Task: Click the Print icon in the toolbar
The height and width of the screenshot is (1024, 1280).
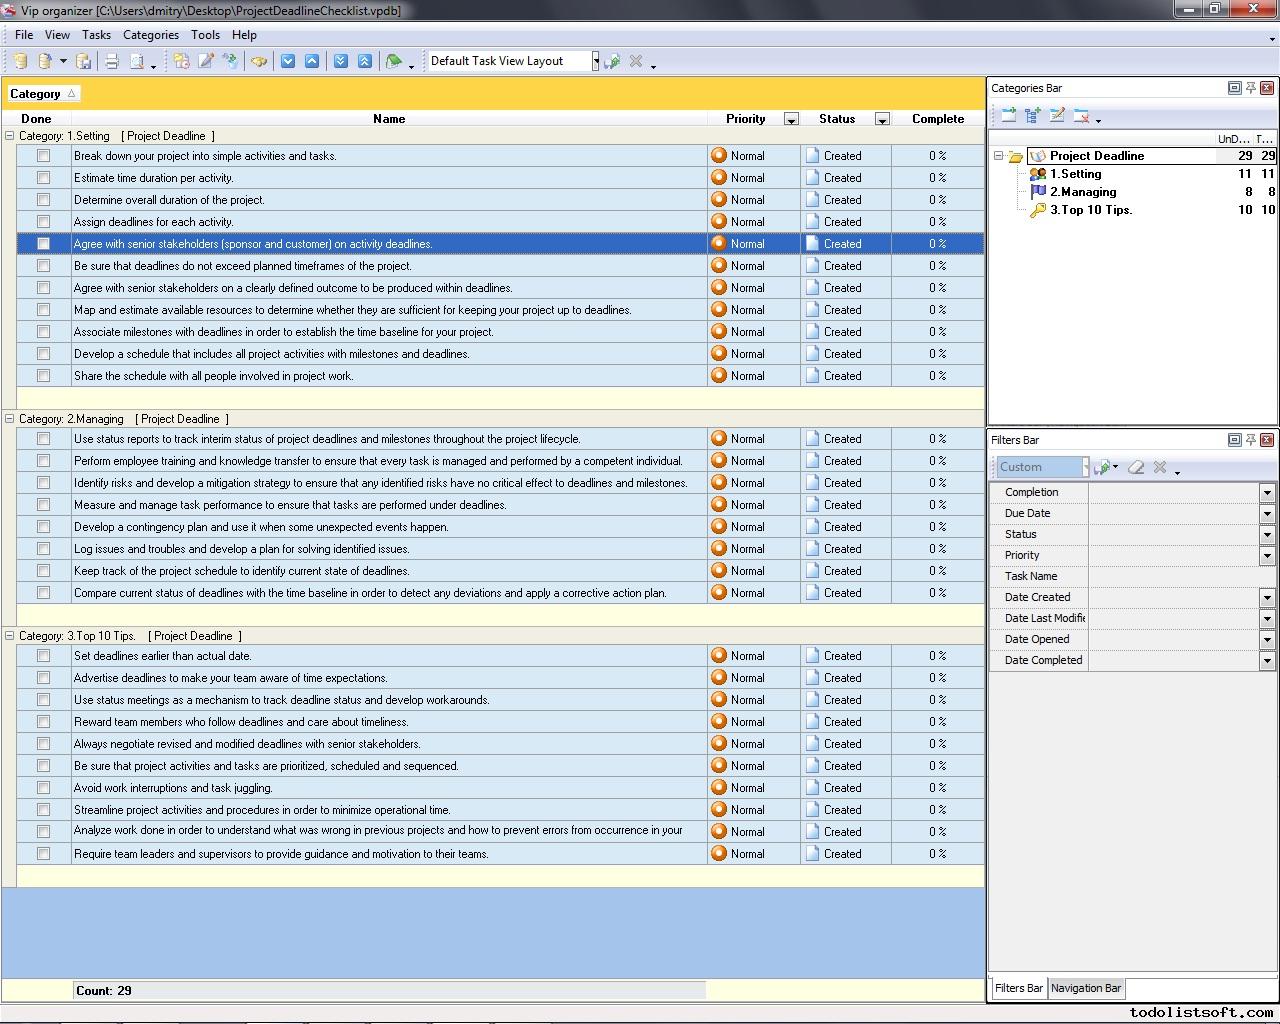Action: (112, 61)
